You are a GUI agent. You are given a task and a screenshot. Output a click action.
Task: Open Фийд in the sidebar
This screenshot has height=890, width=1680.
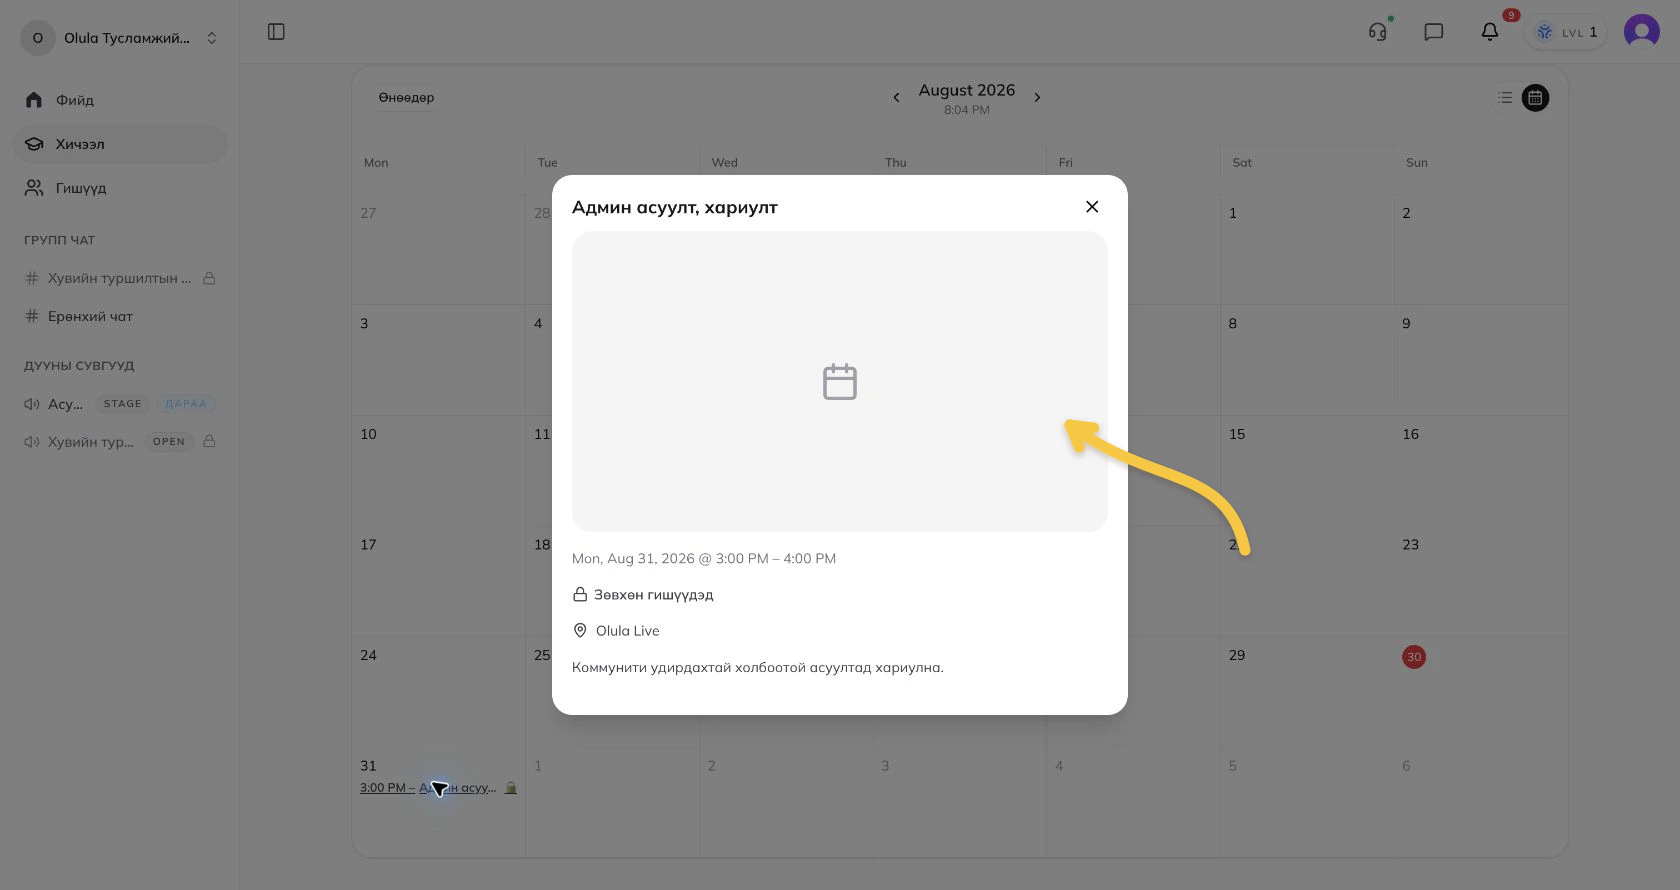click(x=120, y=100)
